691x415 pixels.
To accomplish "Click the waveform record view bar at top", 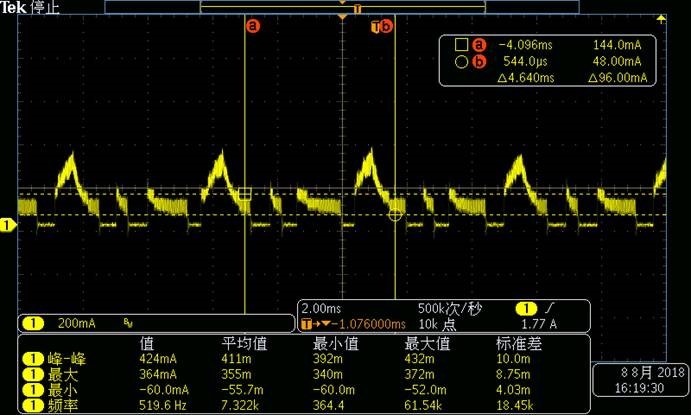I will [342, 7].
